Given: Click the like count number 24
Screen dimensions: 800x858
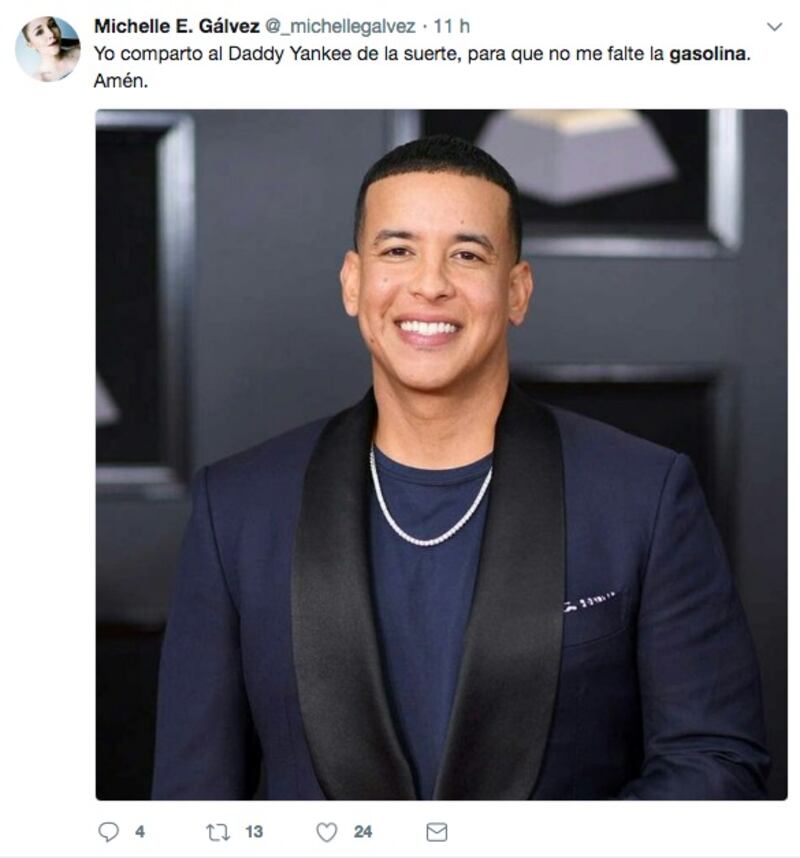Looking at the screenshot, I should (363, 832).
